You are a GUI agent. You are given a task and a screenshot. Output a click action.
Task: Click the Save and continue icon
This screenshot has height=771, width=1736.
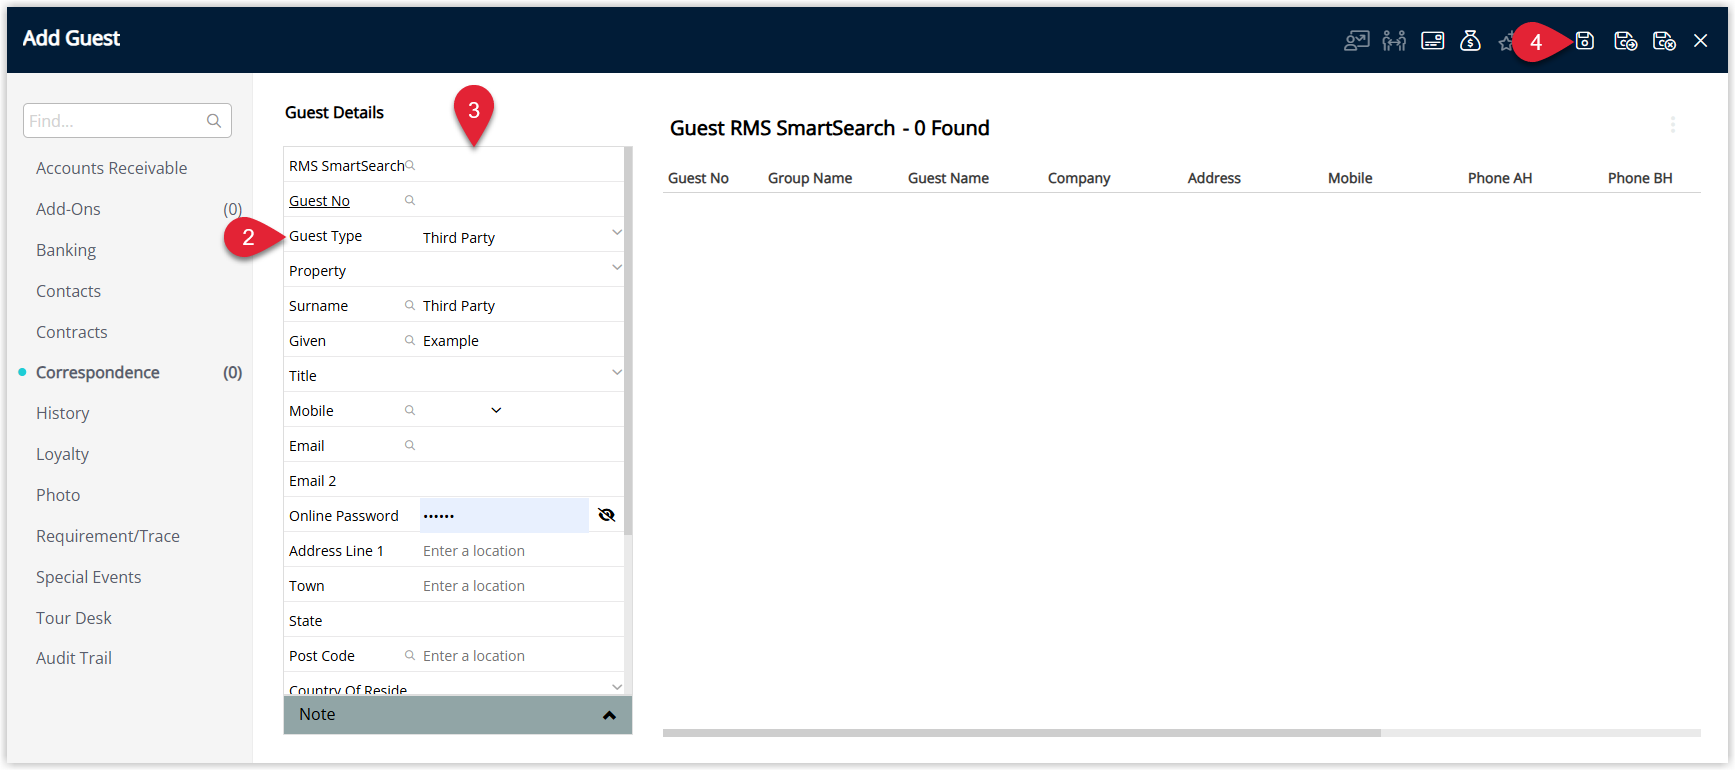(1625, 41)
